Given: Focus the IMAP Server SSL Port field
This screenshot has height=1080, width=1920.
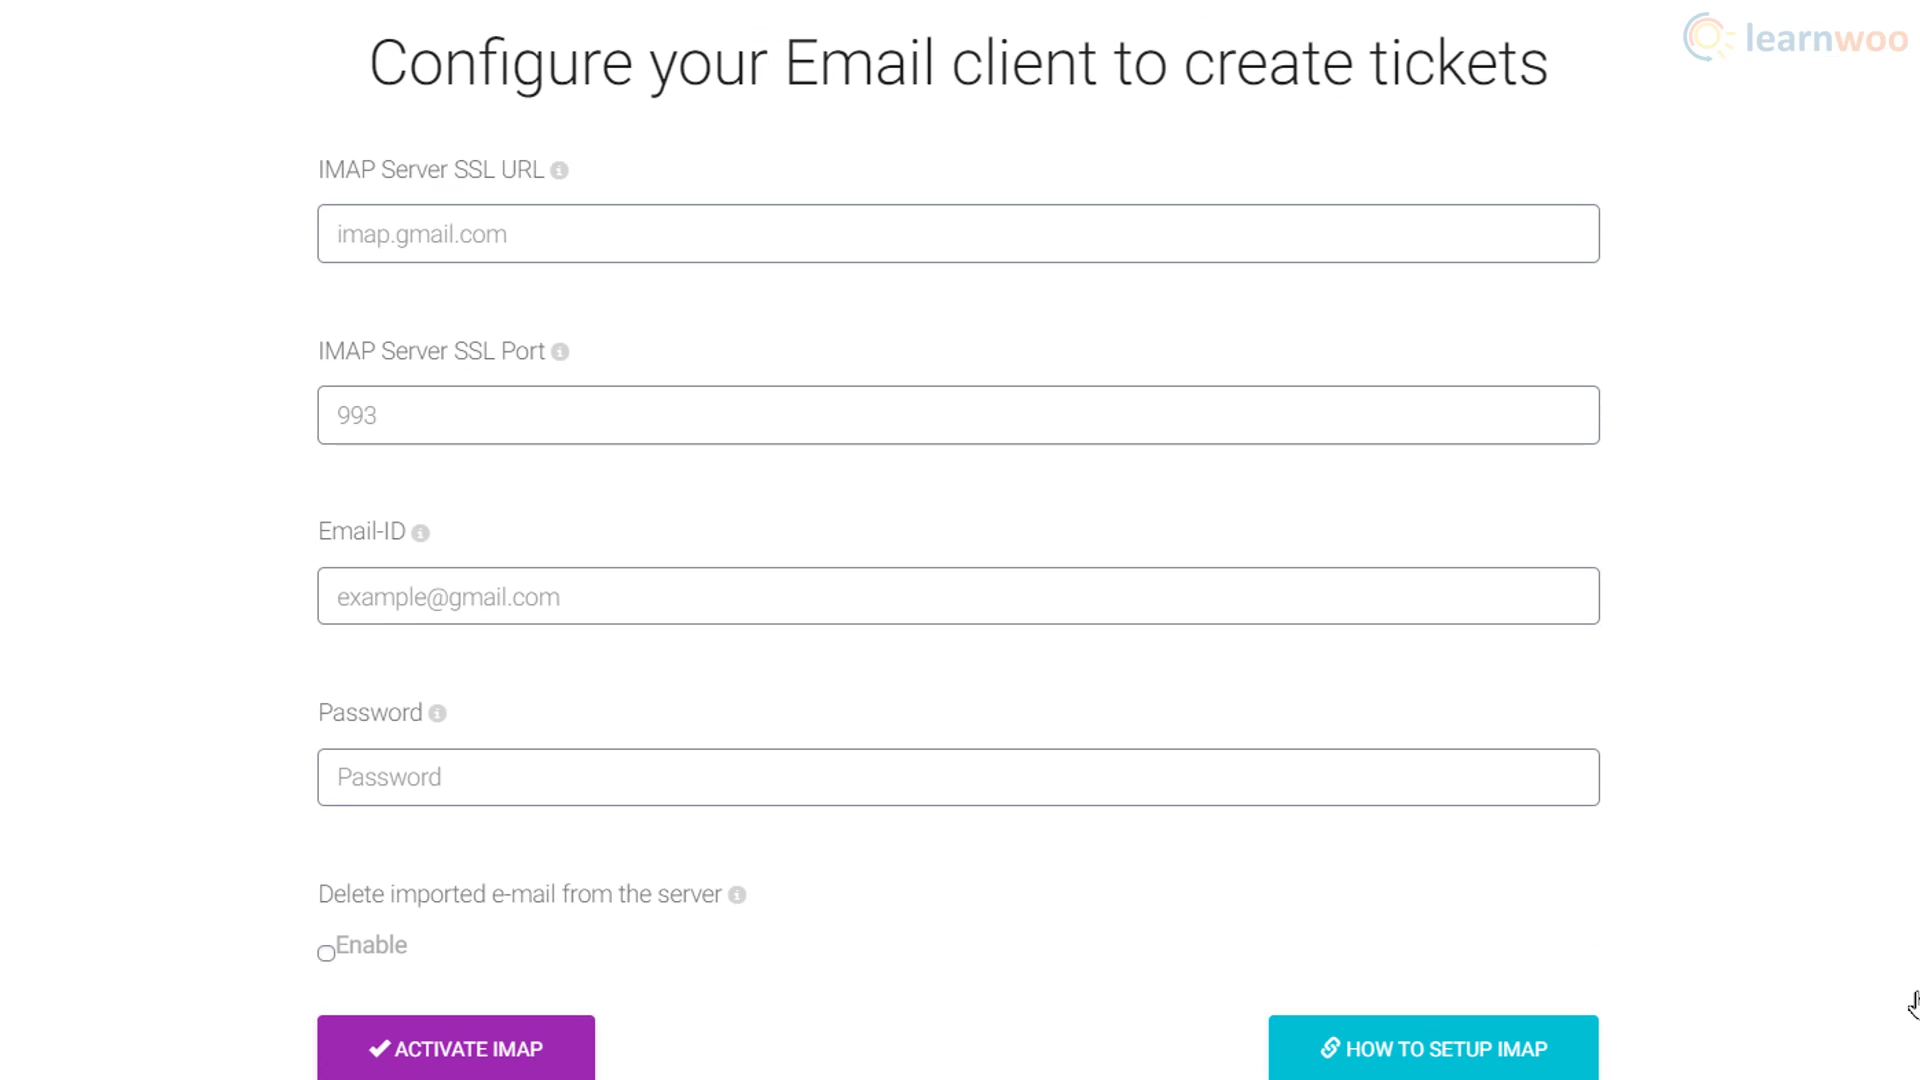Looking at the screenshot, I should [958, 415].
